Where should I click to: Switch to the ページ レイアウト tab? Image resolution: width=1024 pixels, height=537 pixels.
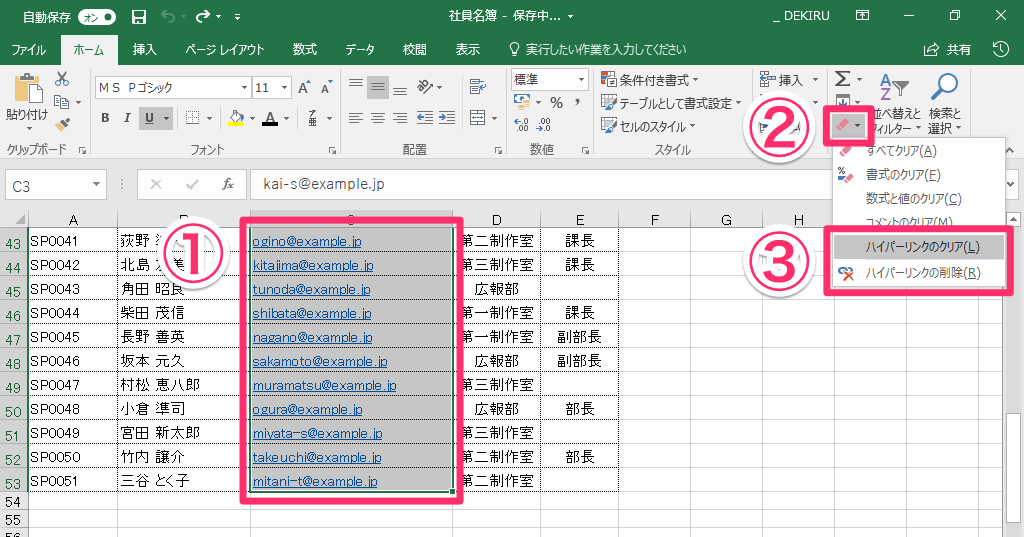click(225, 50)
